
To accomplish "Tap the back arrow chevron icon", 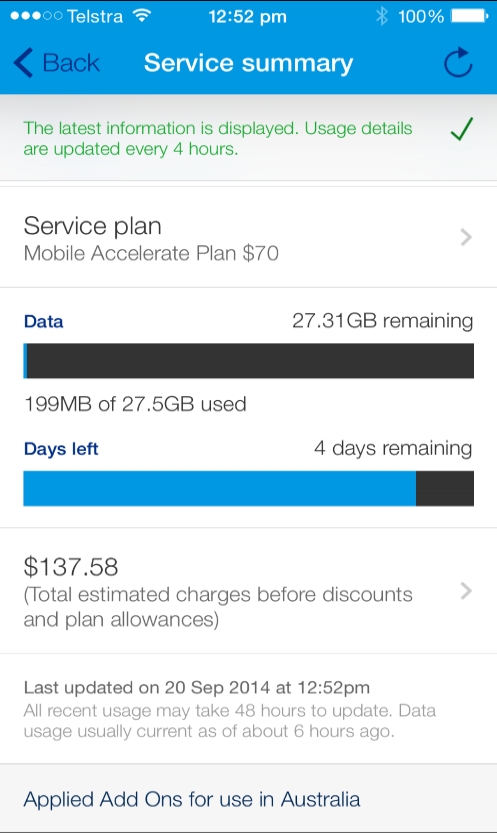I will [x=23, y=63].
